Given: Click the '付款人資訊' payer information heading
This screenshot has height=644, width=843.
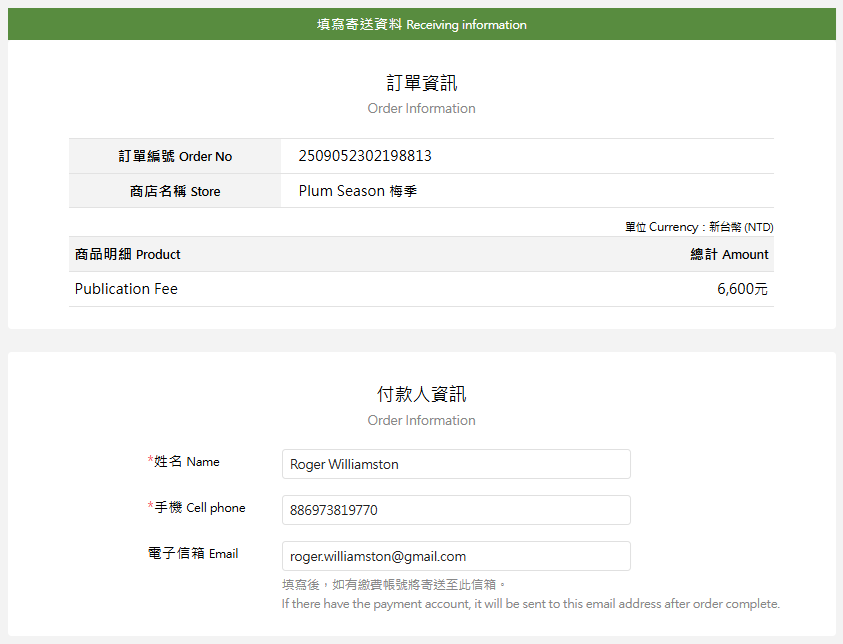Looking at the screenshot, I should coord(421,393).
